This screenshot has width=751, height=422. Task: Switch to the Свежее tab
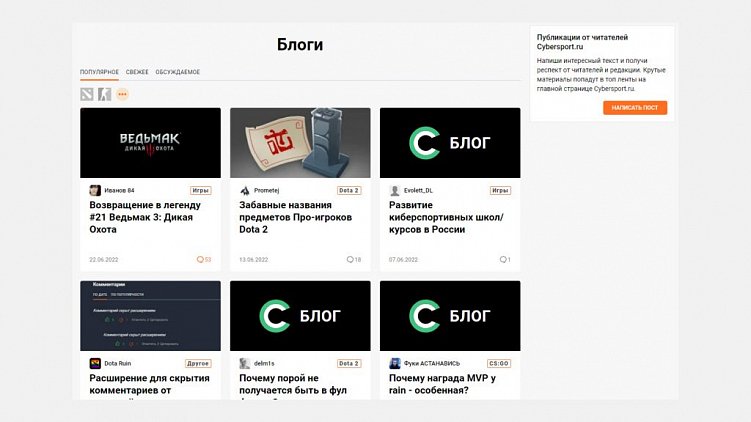pyautogui.click(x=137, y=72)
